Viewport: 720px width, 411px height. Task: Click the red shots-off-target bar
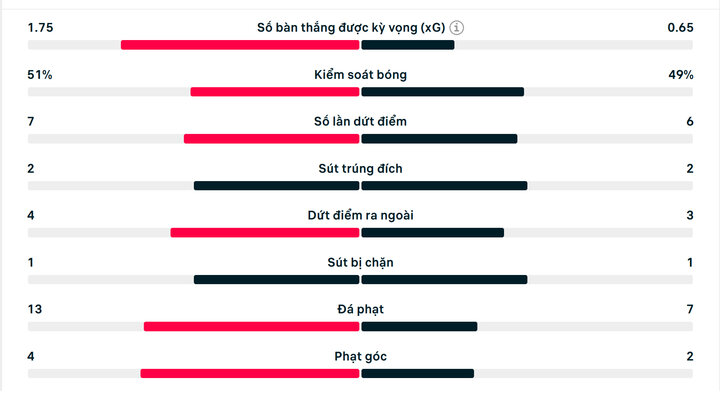264,233
